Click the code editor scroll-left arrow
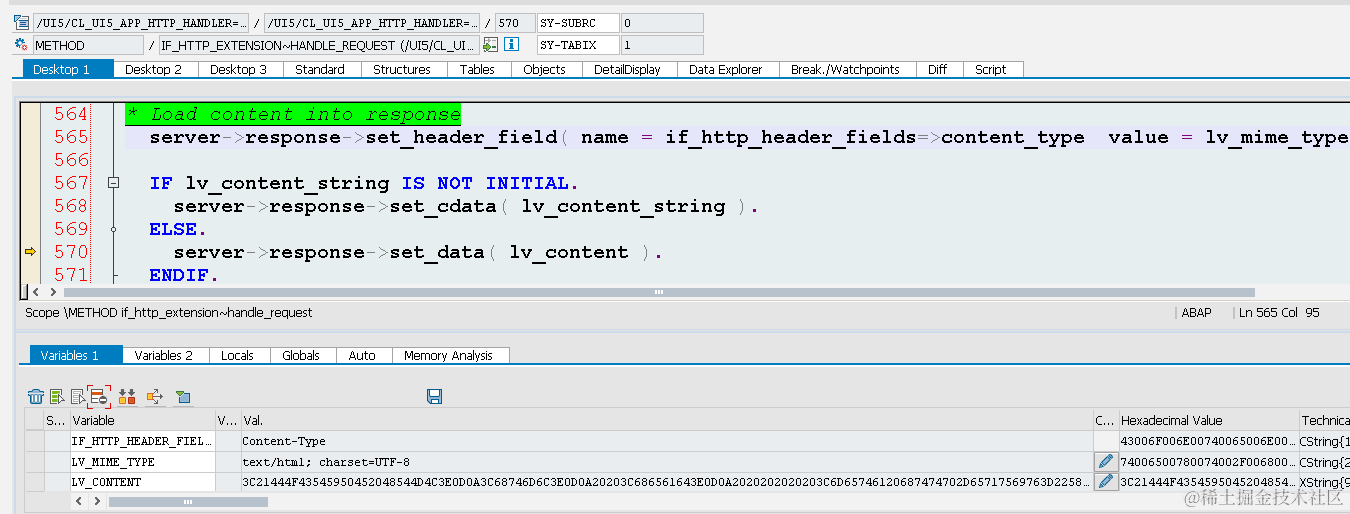This screenshot has width=1350, height=514. [x=37, y=292]
